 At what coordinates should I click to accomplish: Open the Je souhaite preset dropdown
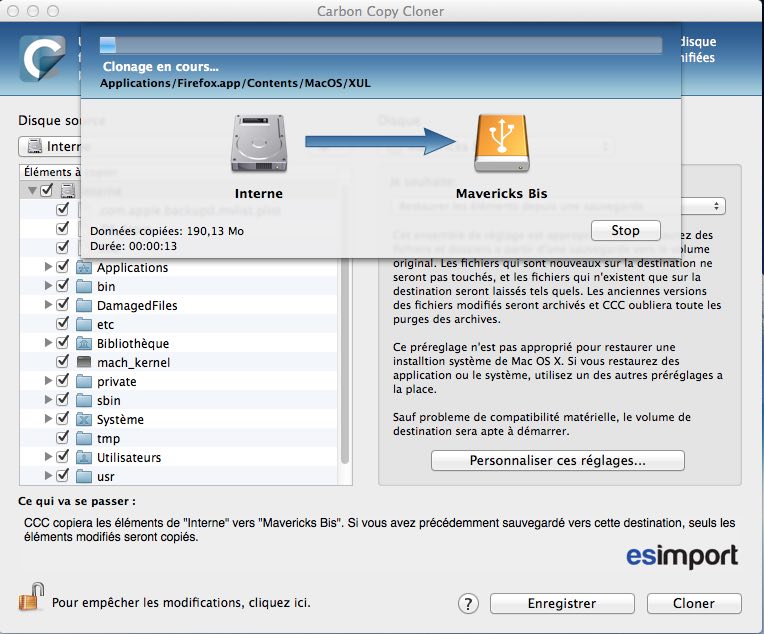pos(703,206)
